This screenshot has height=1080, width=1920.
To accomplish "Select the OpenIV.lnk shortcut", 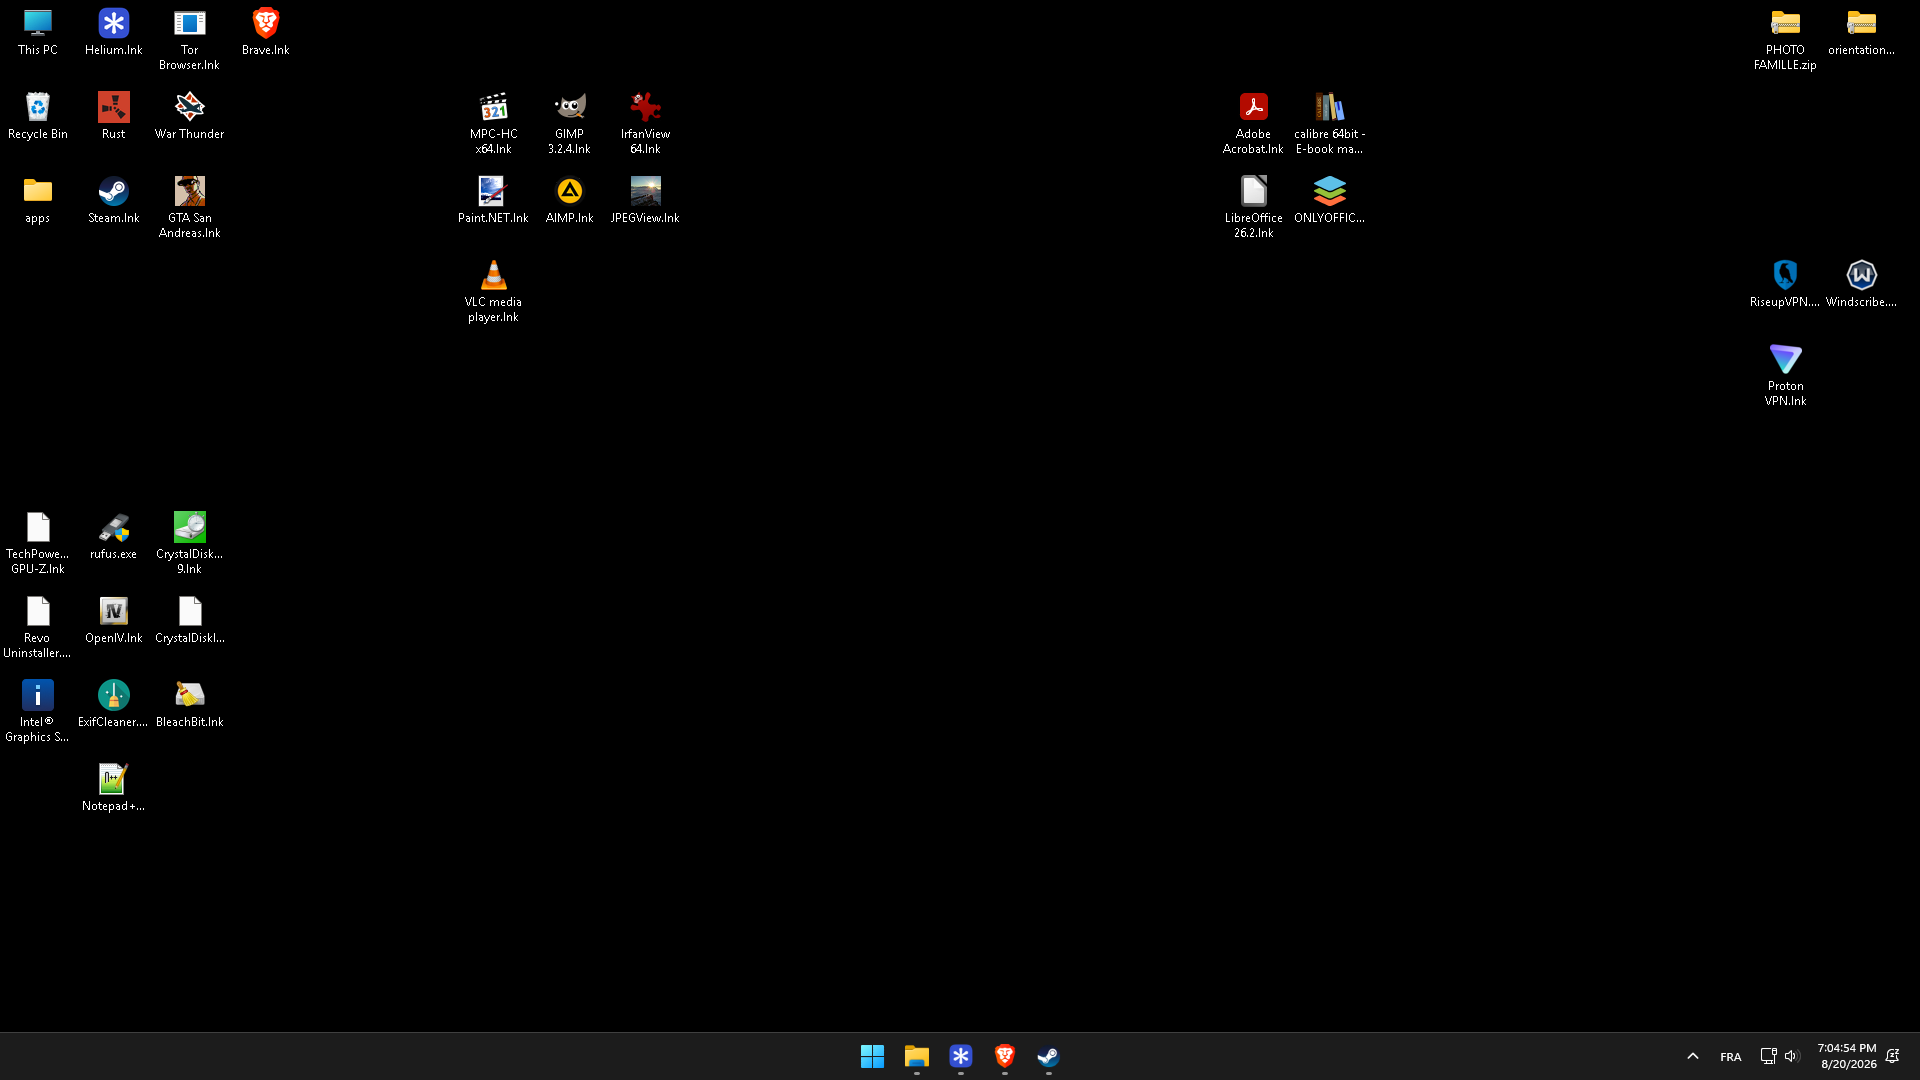I will tap(113, 620).
